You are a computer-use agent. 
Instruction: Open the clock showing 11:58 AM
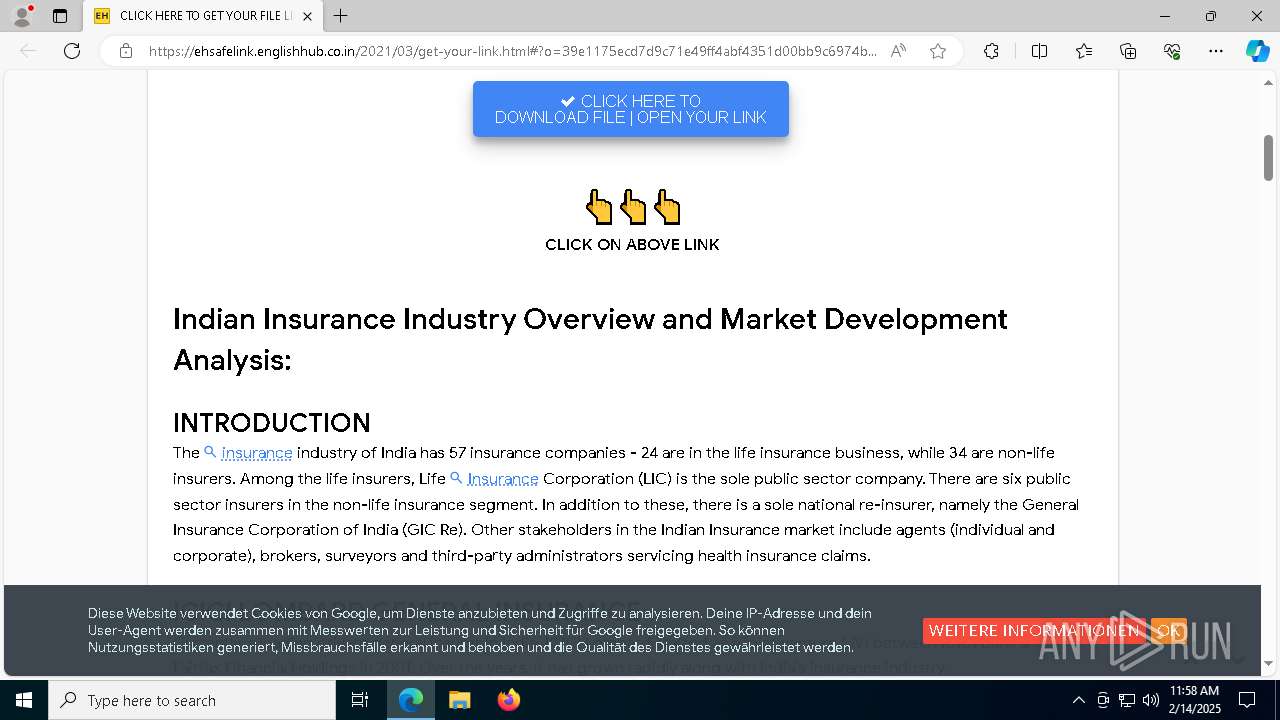(1195, 700)
